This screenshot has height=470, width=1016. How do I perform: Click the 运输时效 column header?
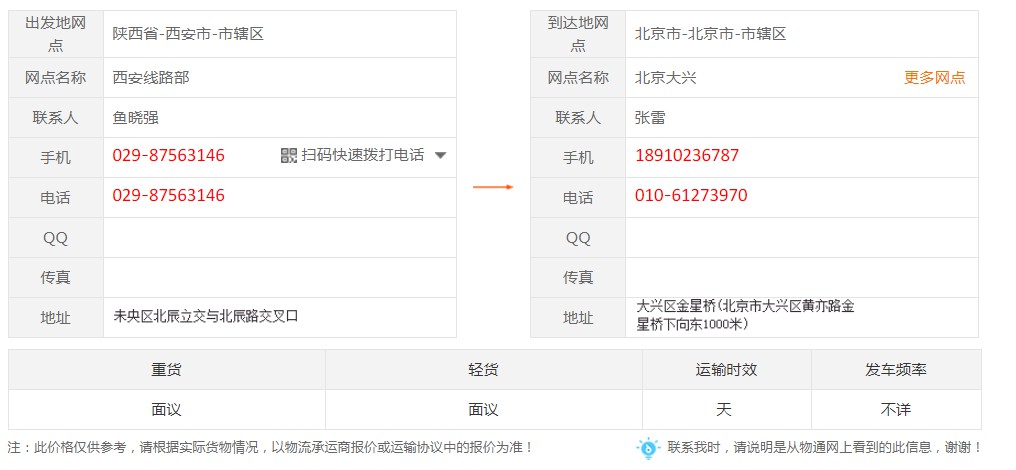coord(726,370)
